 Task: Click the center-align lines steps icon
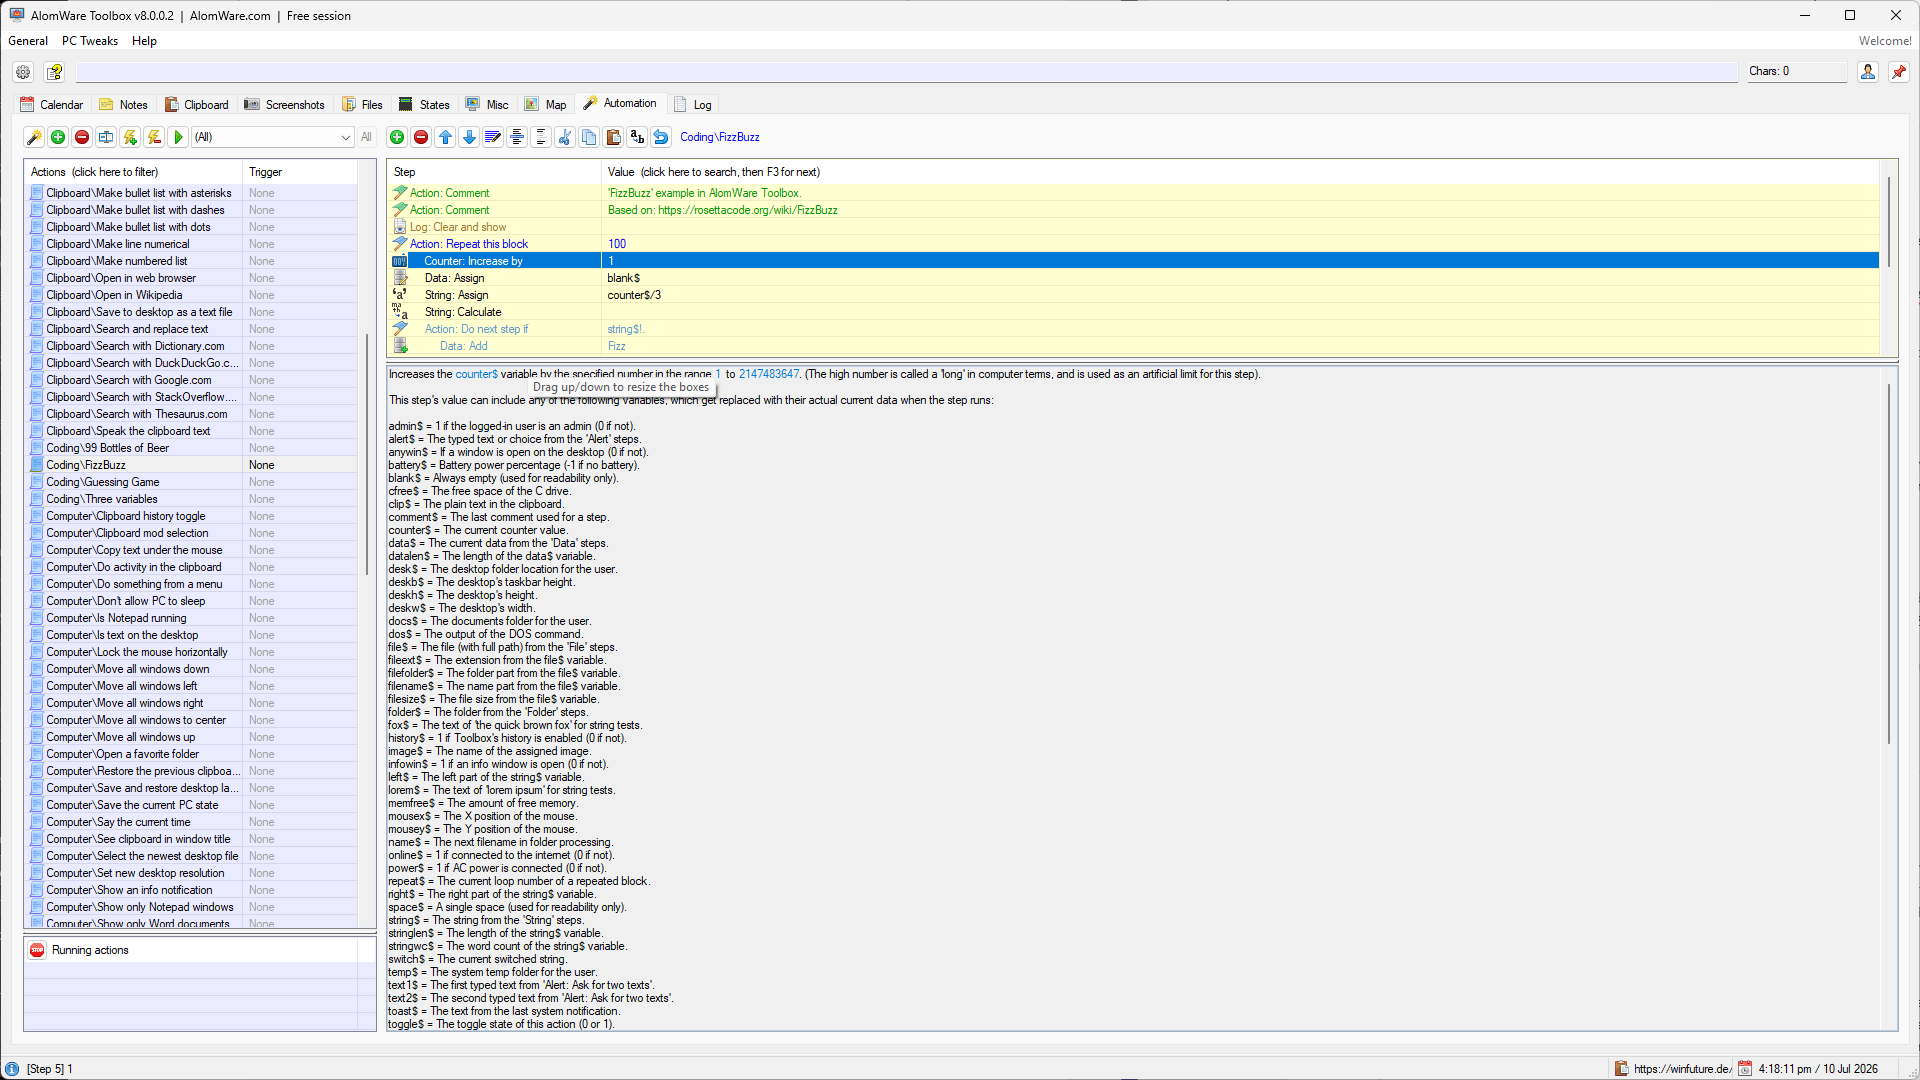point(517,137)
